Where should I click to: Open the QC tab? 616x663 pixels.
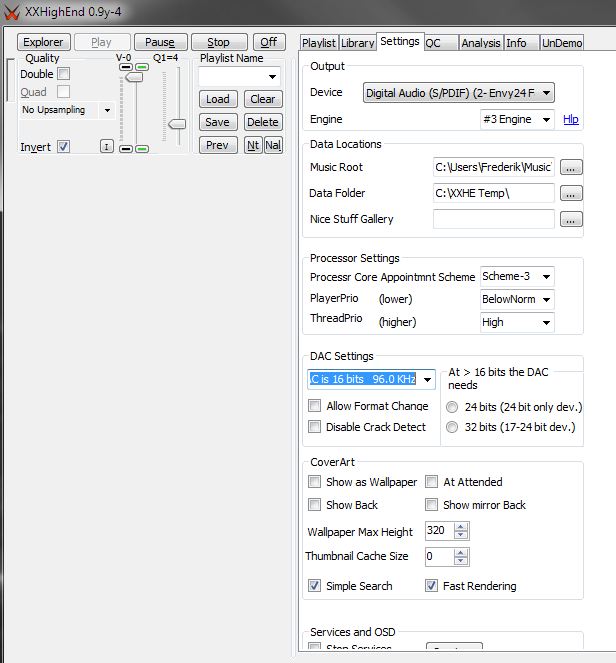441,43
